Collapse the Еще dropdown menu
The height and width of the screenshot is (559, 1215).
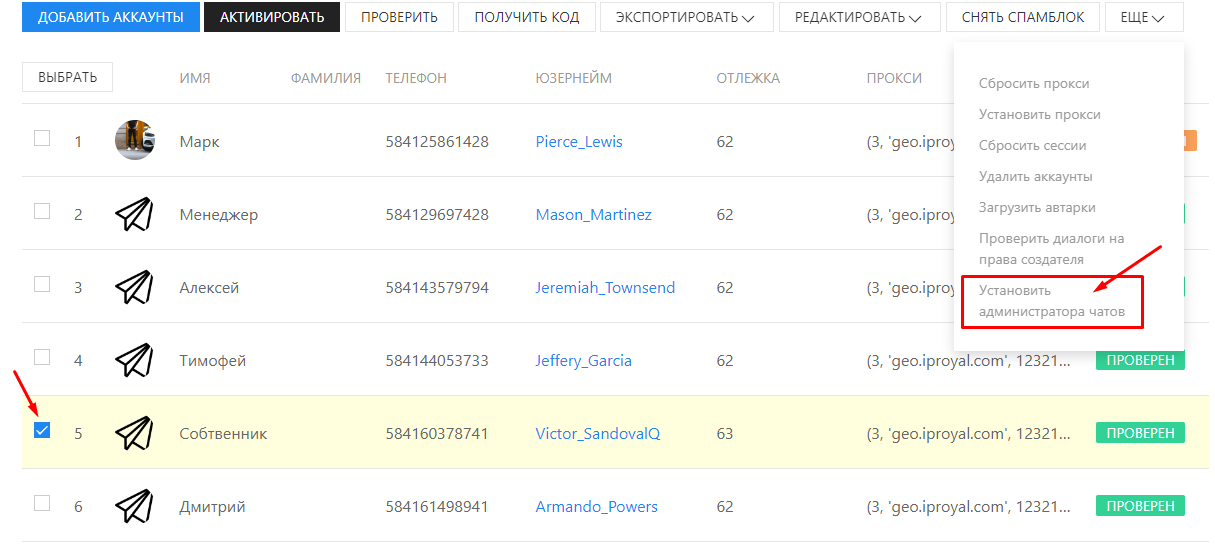point(1143,17)
